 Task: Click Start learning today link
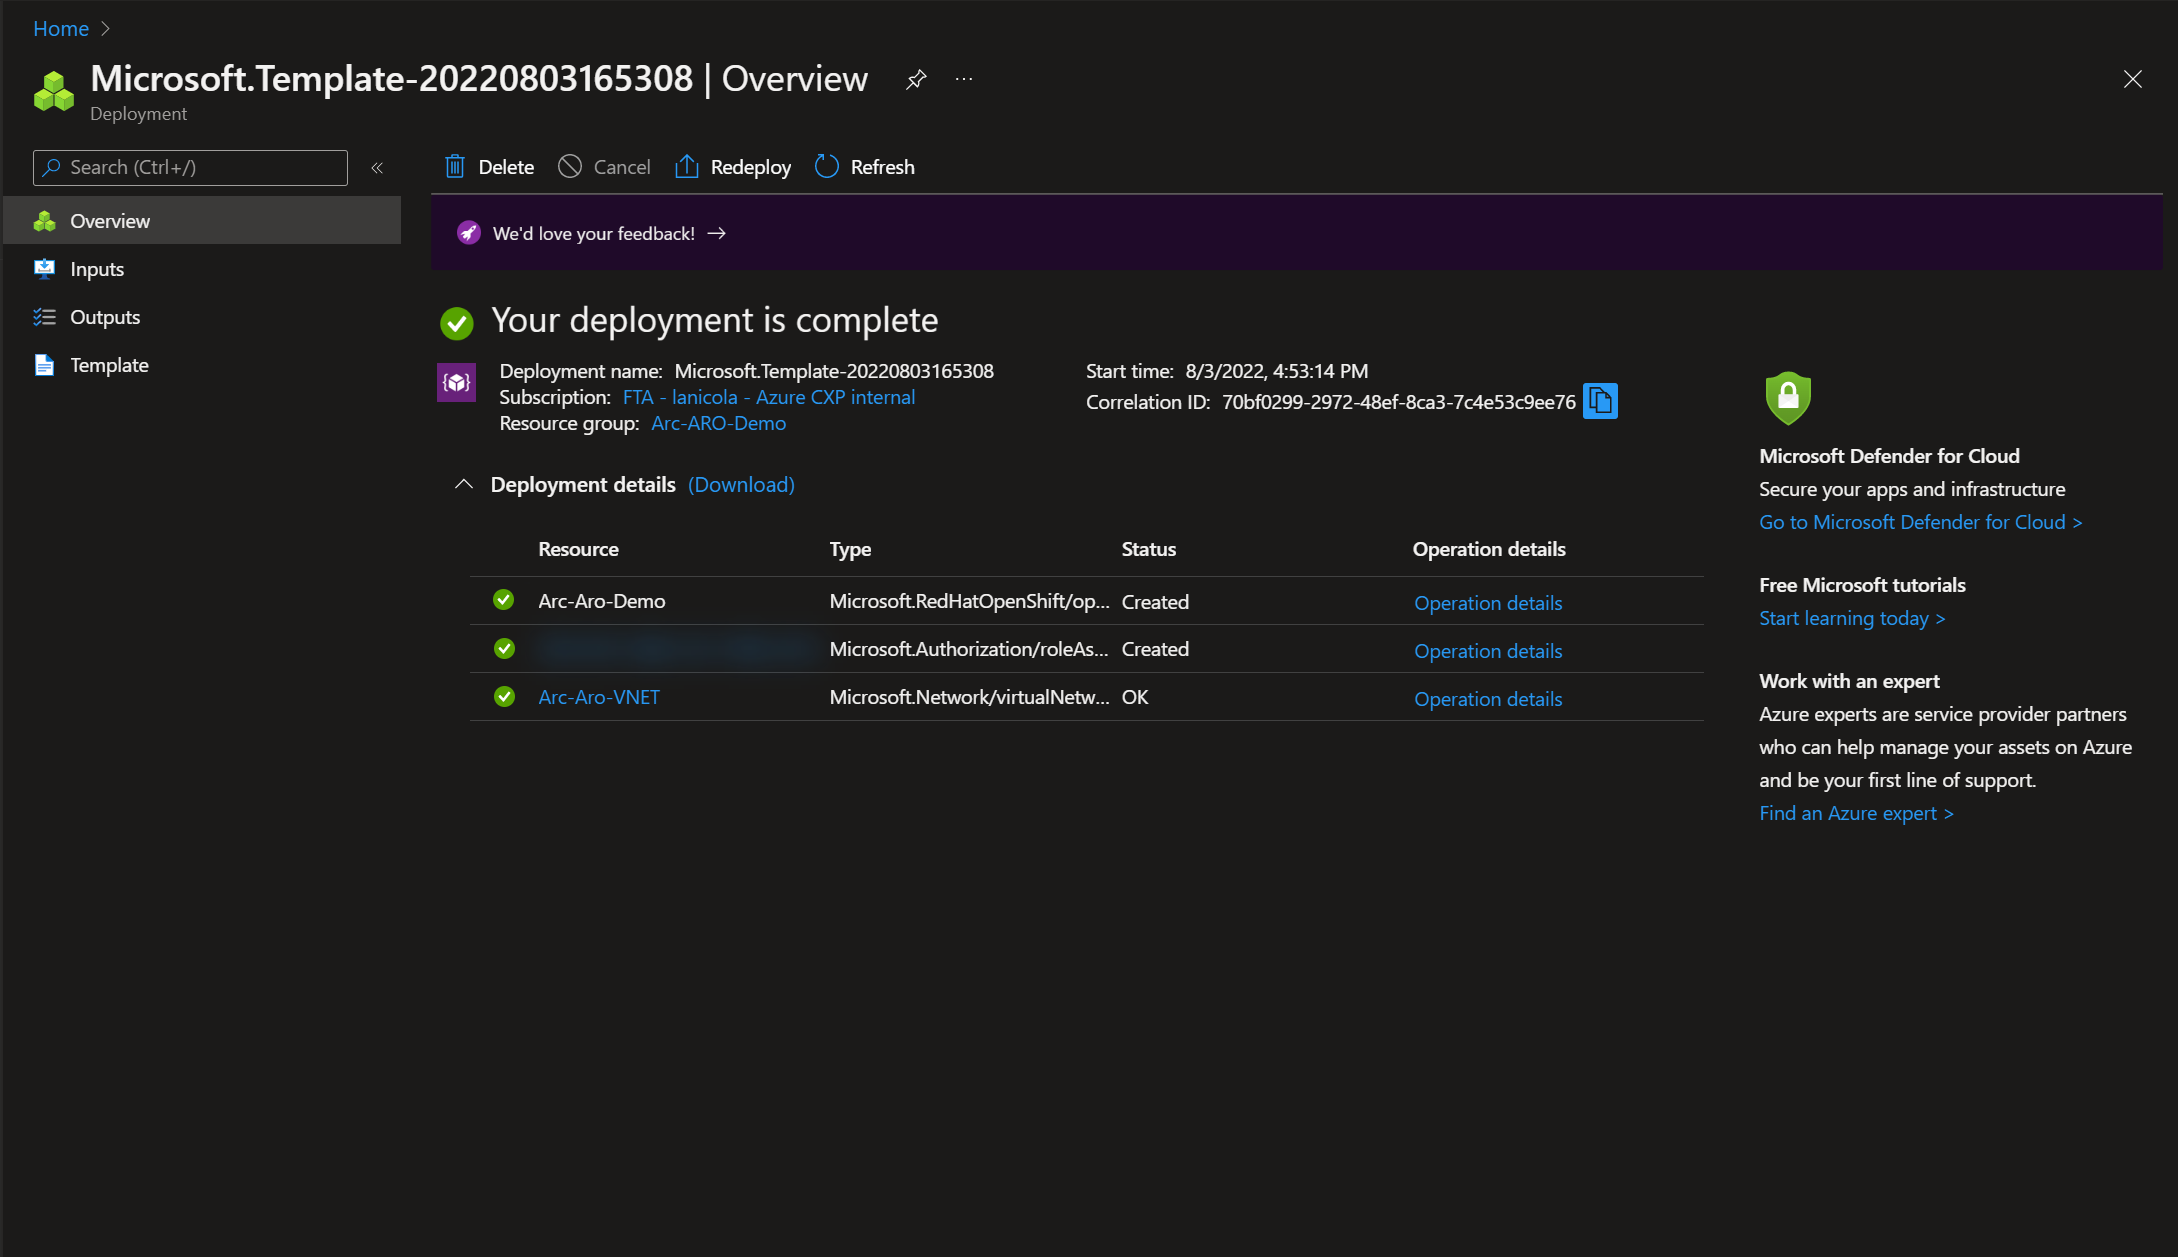click(x=1852, y=618)
